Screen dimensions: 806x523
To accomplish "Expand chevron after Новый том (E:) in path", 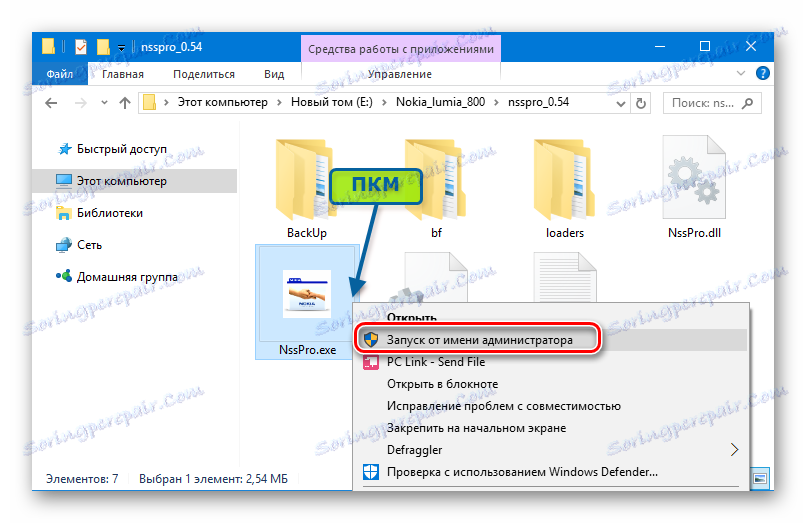I will (384, 102).
